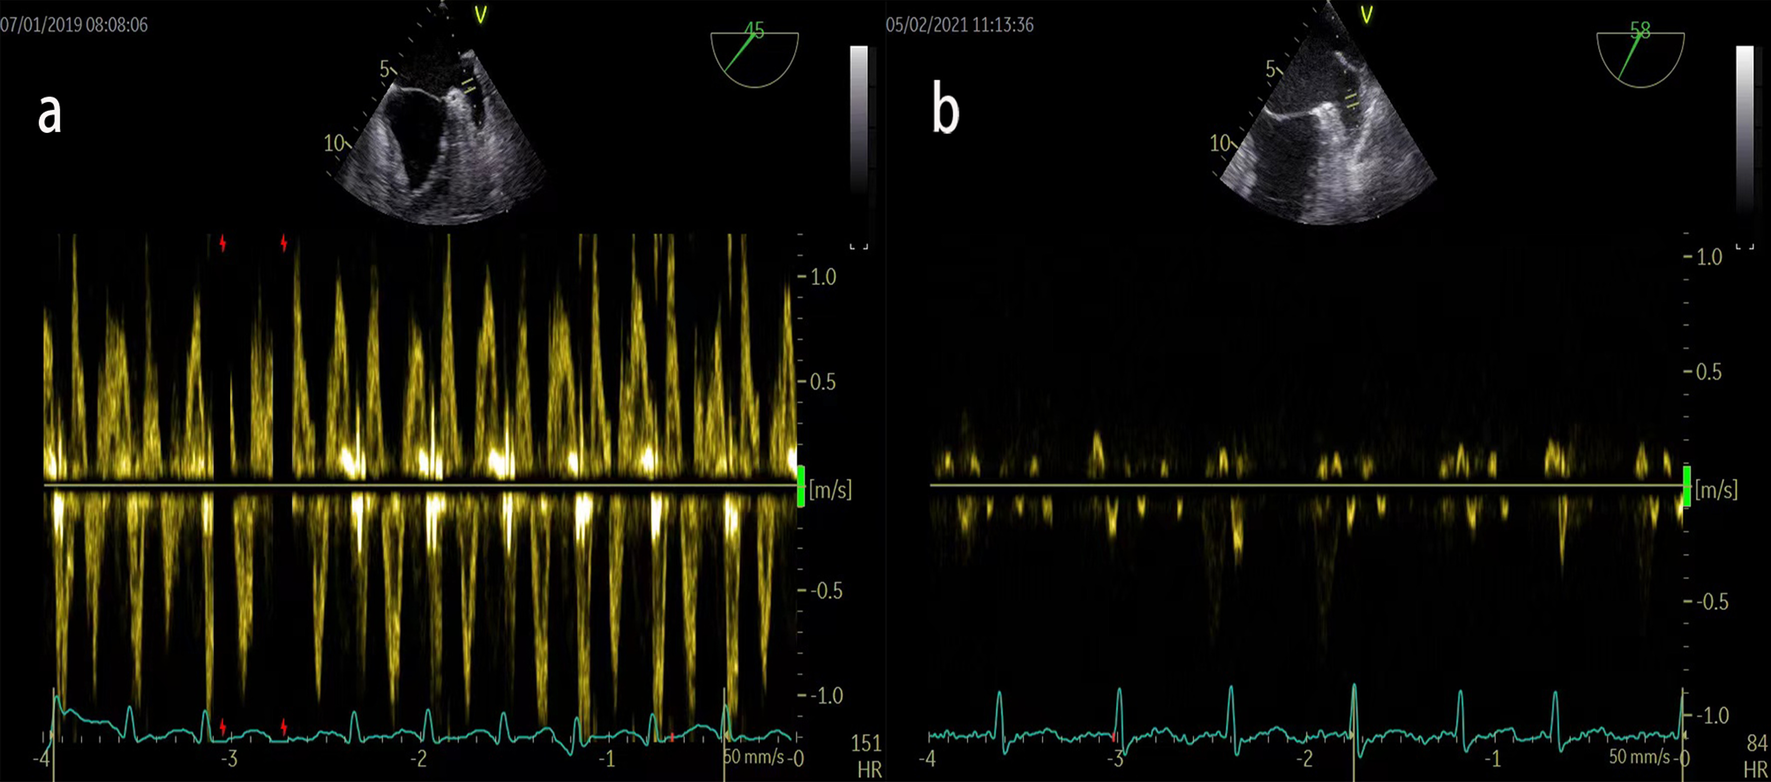1771x782 pixels.
Task: Click the green baseline marker in panel b
Action: coord(1687,486)
